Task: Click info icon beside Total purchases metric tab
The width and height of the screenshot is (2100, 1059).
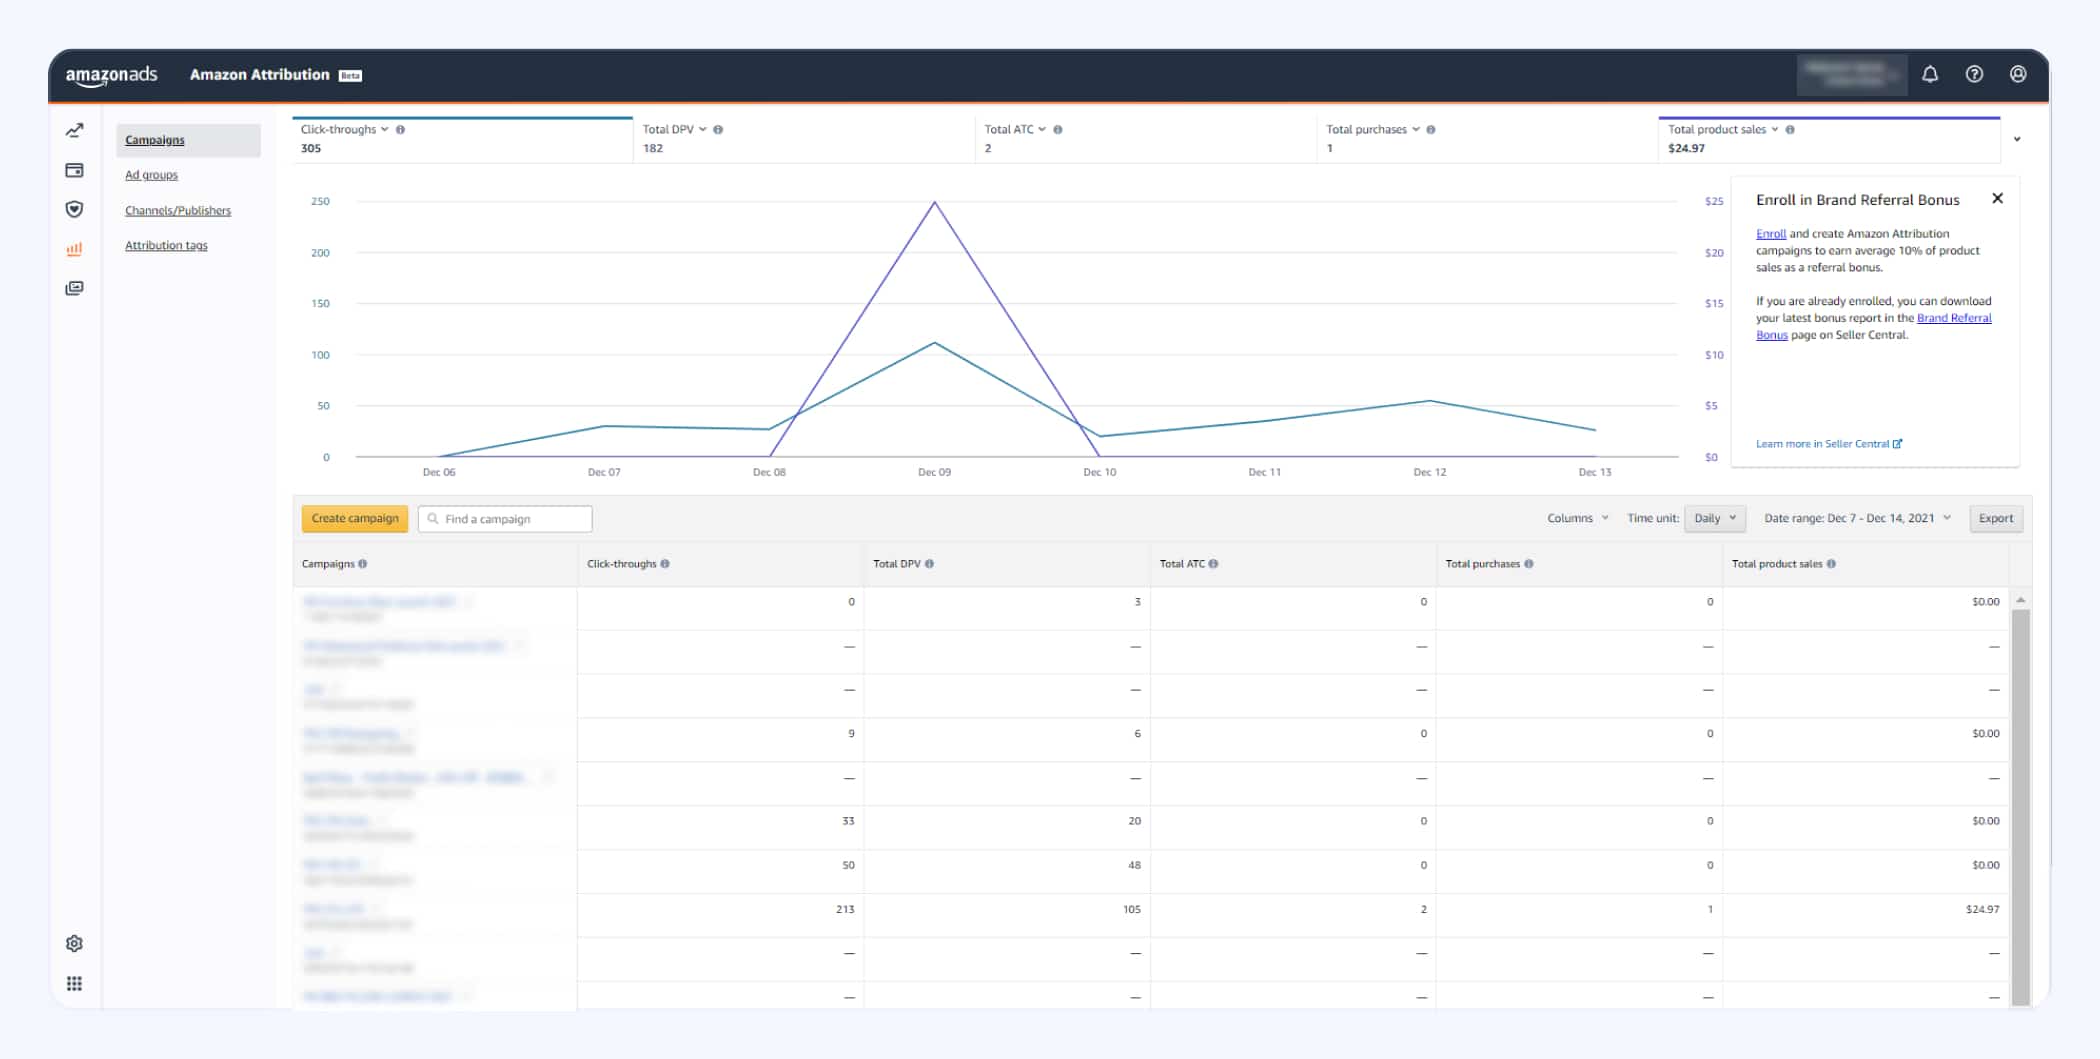Action: point(1431,129)
